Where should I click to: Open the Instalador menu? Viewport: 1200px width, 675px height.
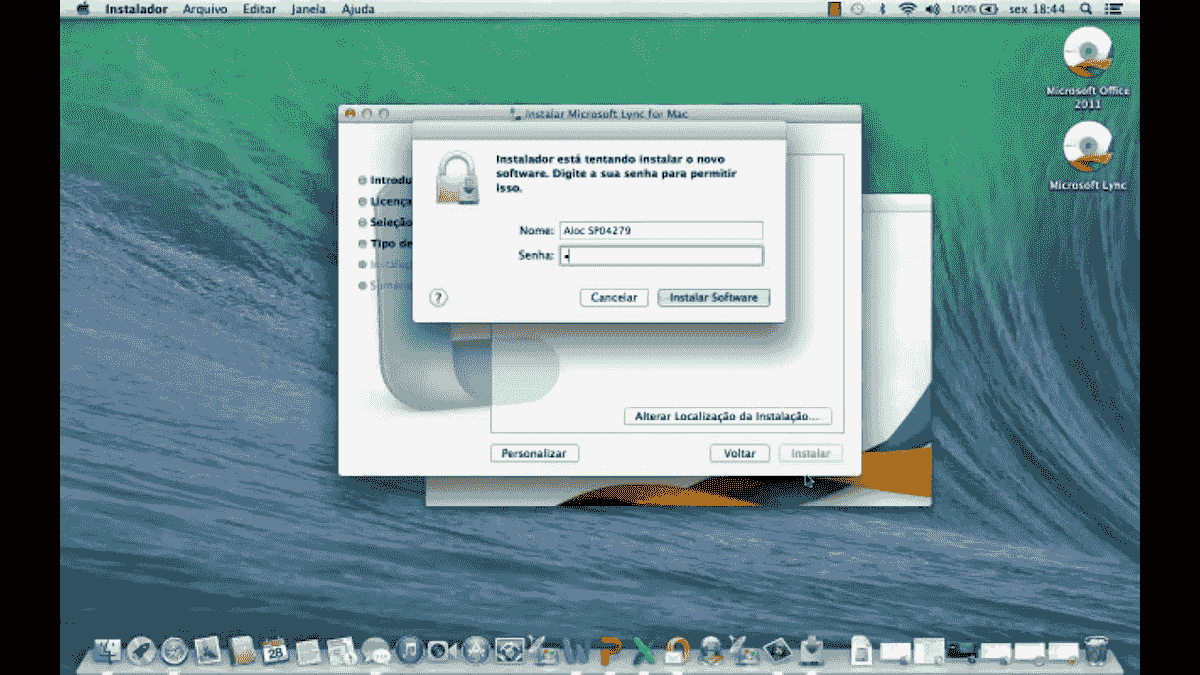coord(136,8)
